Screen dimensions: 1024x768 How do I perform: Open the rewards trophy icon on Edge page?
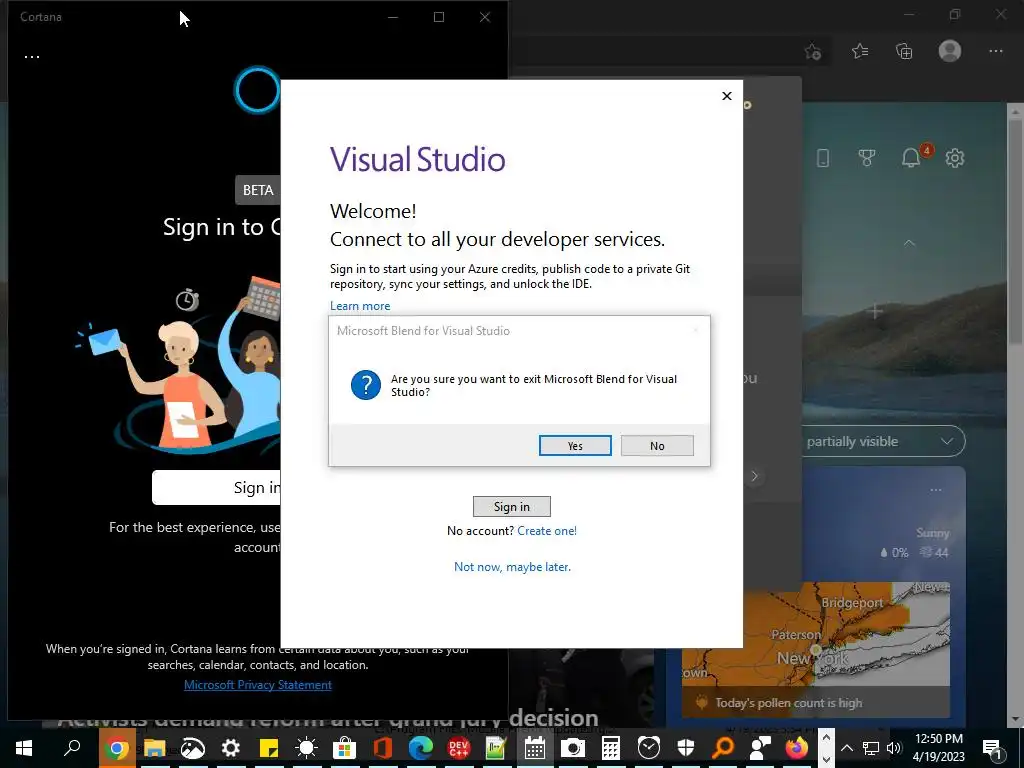(867, 157)
